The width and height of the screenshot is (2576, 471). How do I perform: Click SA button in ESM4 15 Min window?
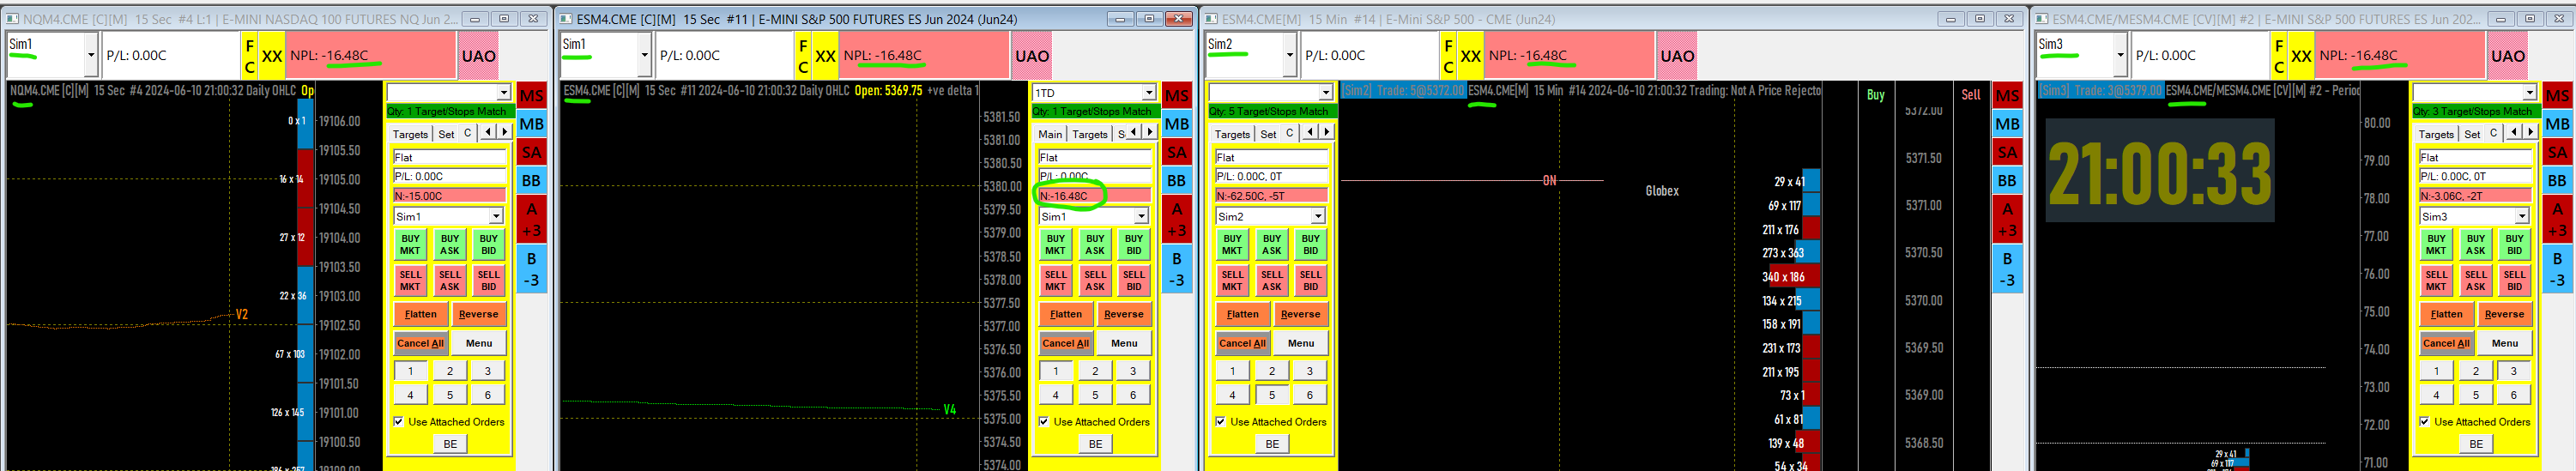click(x=2007, y=153)
